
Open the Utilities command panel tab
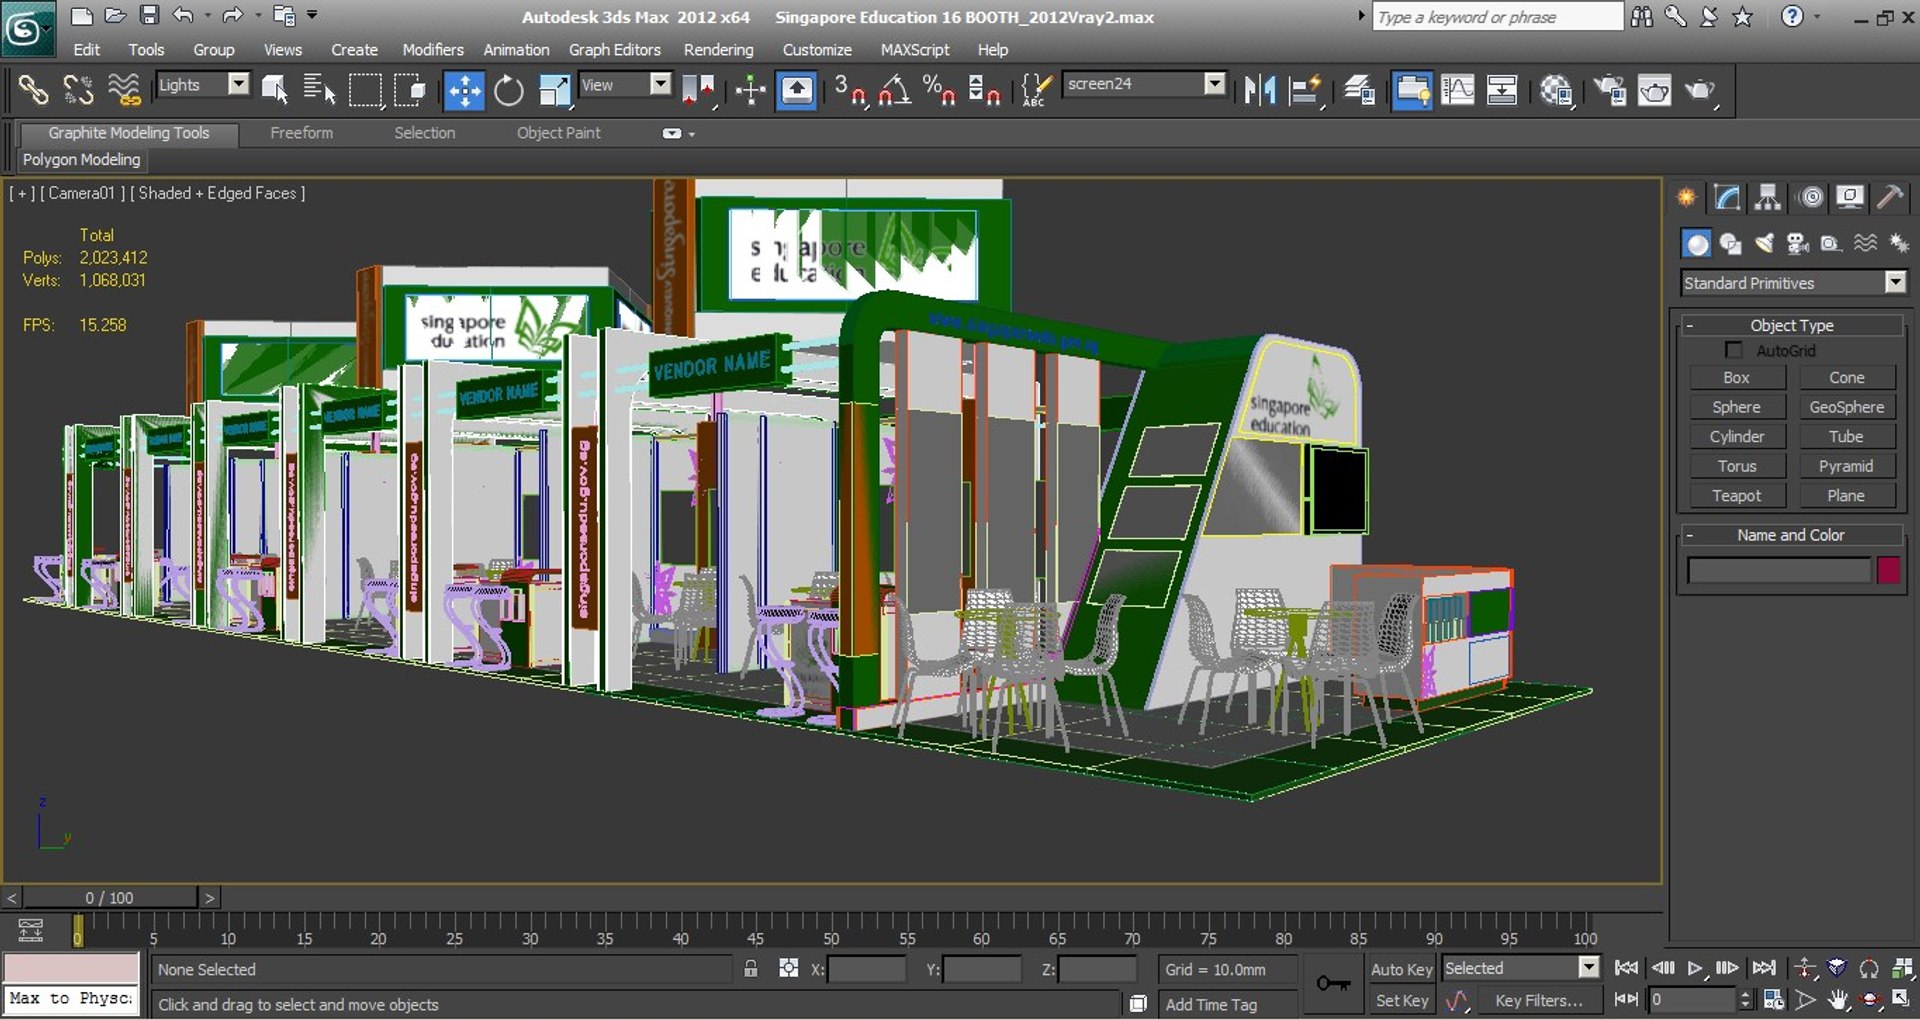(1889, 198)
